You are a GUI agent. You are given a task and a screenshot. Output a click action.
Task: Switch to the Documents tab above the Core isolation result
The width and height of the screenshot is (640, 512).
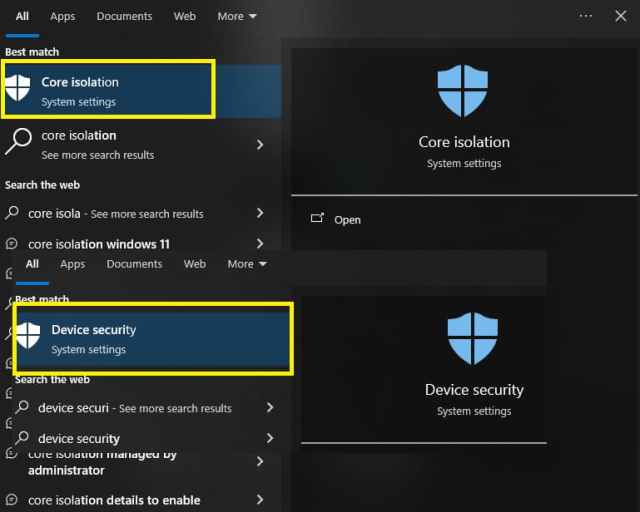click(x=124, y=16)
